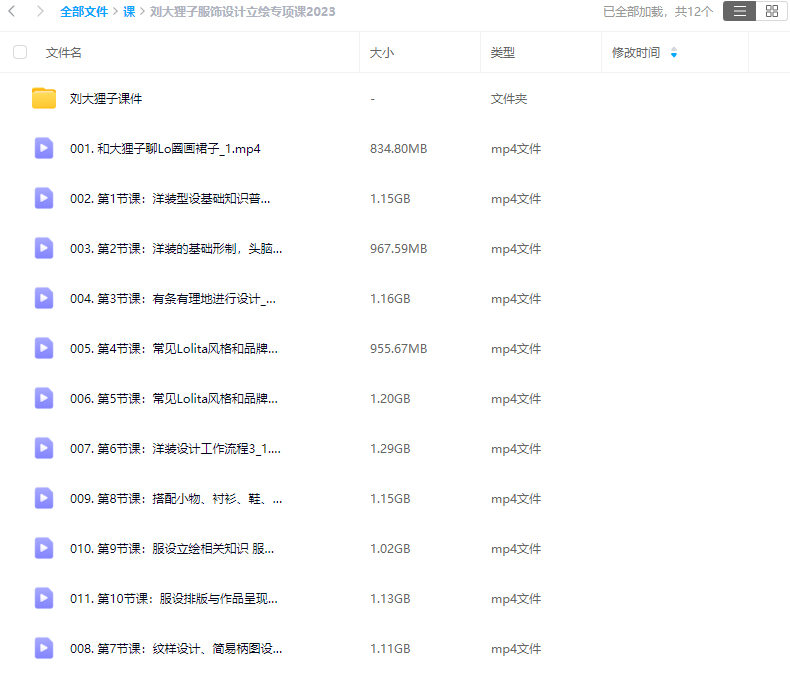Click video icon for 010 第9节课
The image size is (790, 680).
[x=44, y=549]
